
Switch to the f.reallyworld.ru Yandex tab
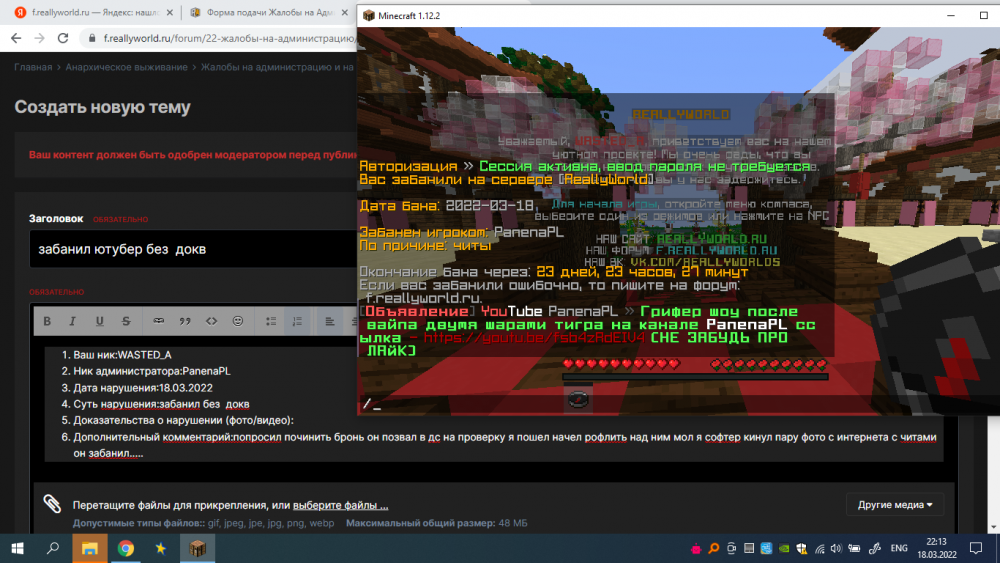(94, 12)
